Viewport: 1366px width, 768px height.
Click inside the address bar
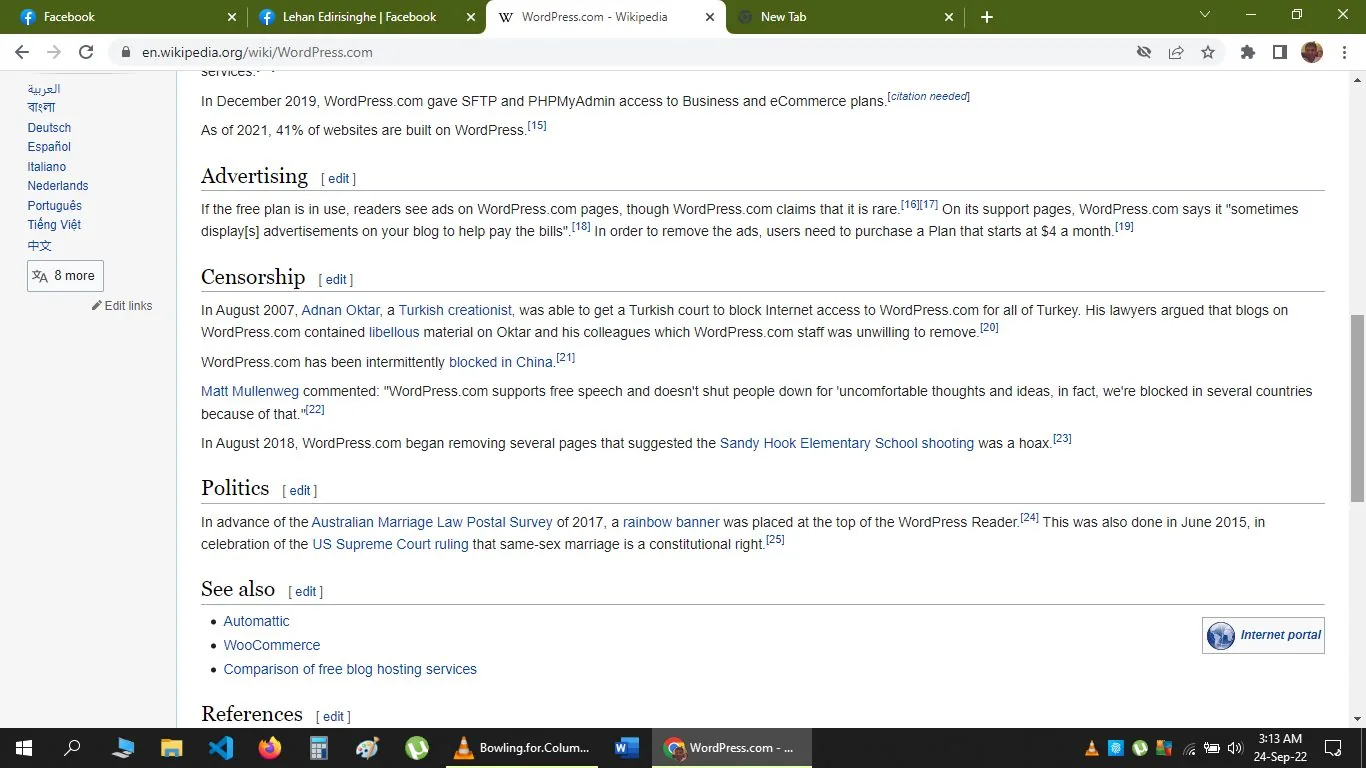tap(400, 52)
